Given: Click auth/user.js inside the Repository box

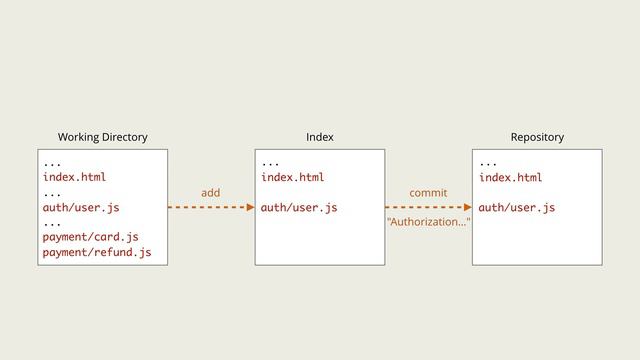Looking at the screenshot, I should pos(517,208).
